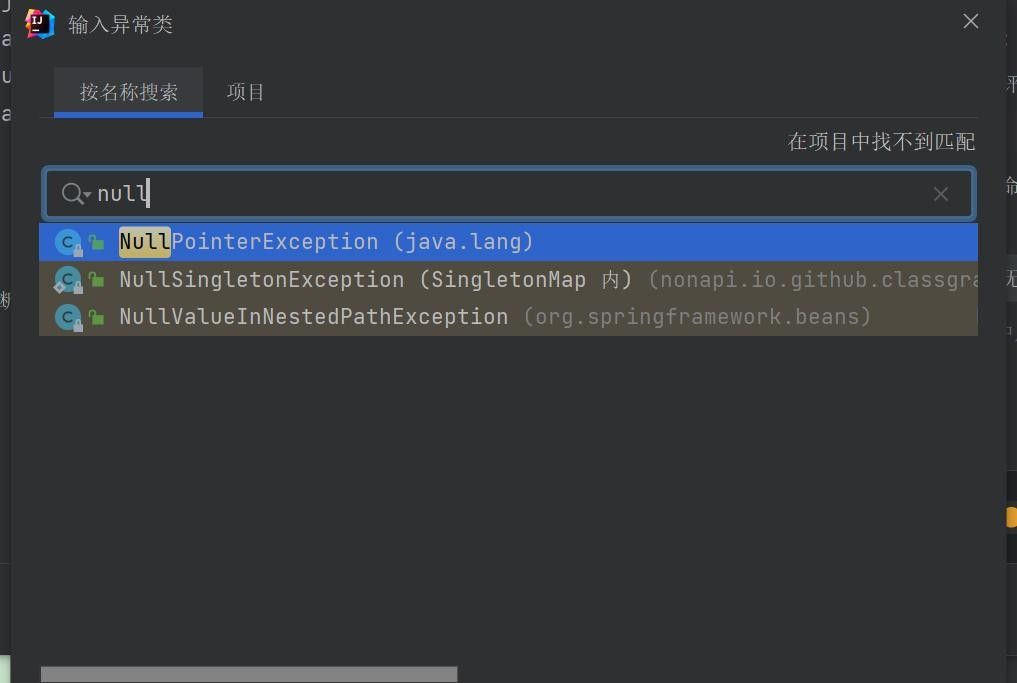The image size is (1017, 683).
Task: Close the 输入异常类 dialog
Action: (970, 21)
